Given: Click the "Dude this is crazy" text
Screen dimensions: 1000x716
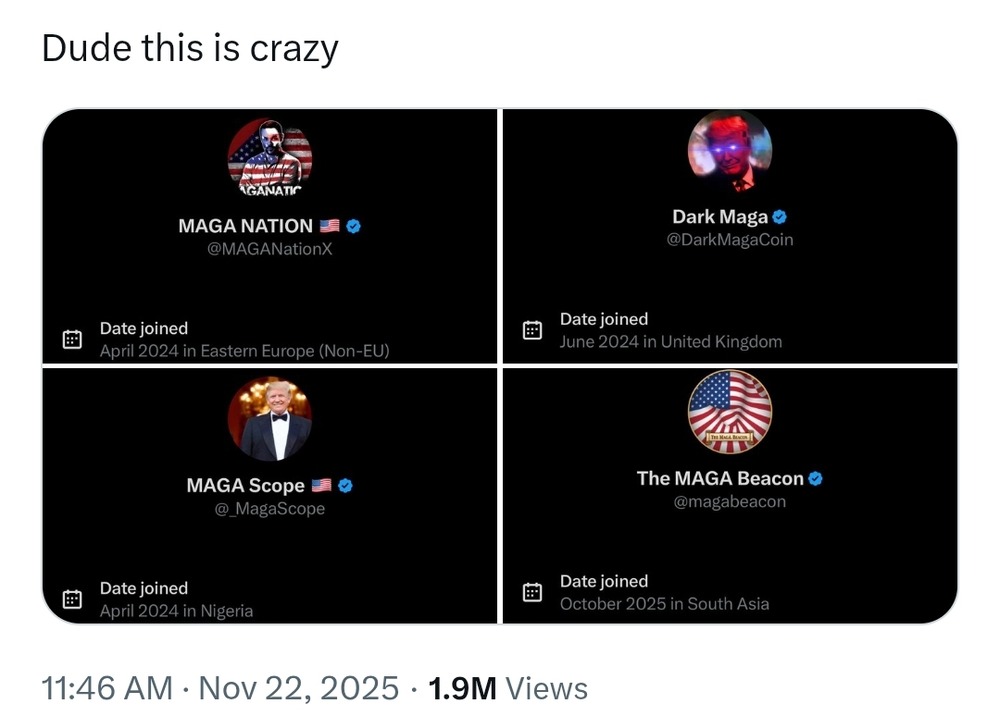Looking at the screenshot, I should 190,48.
